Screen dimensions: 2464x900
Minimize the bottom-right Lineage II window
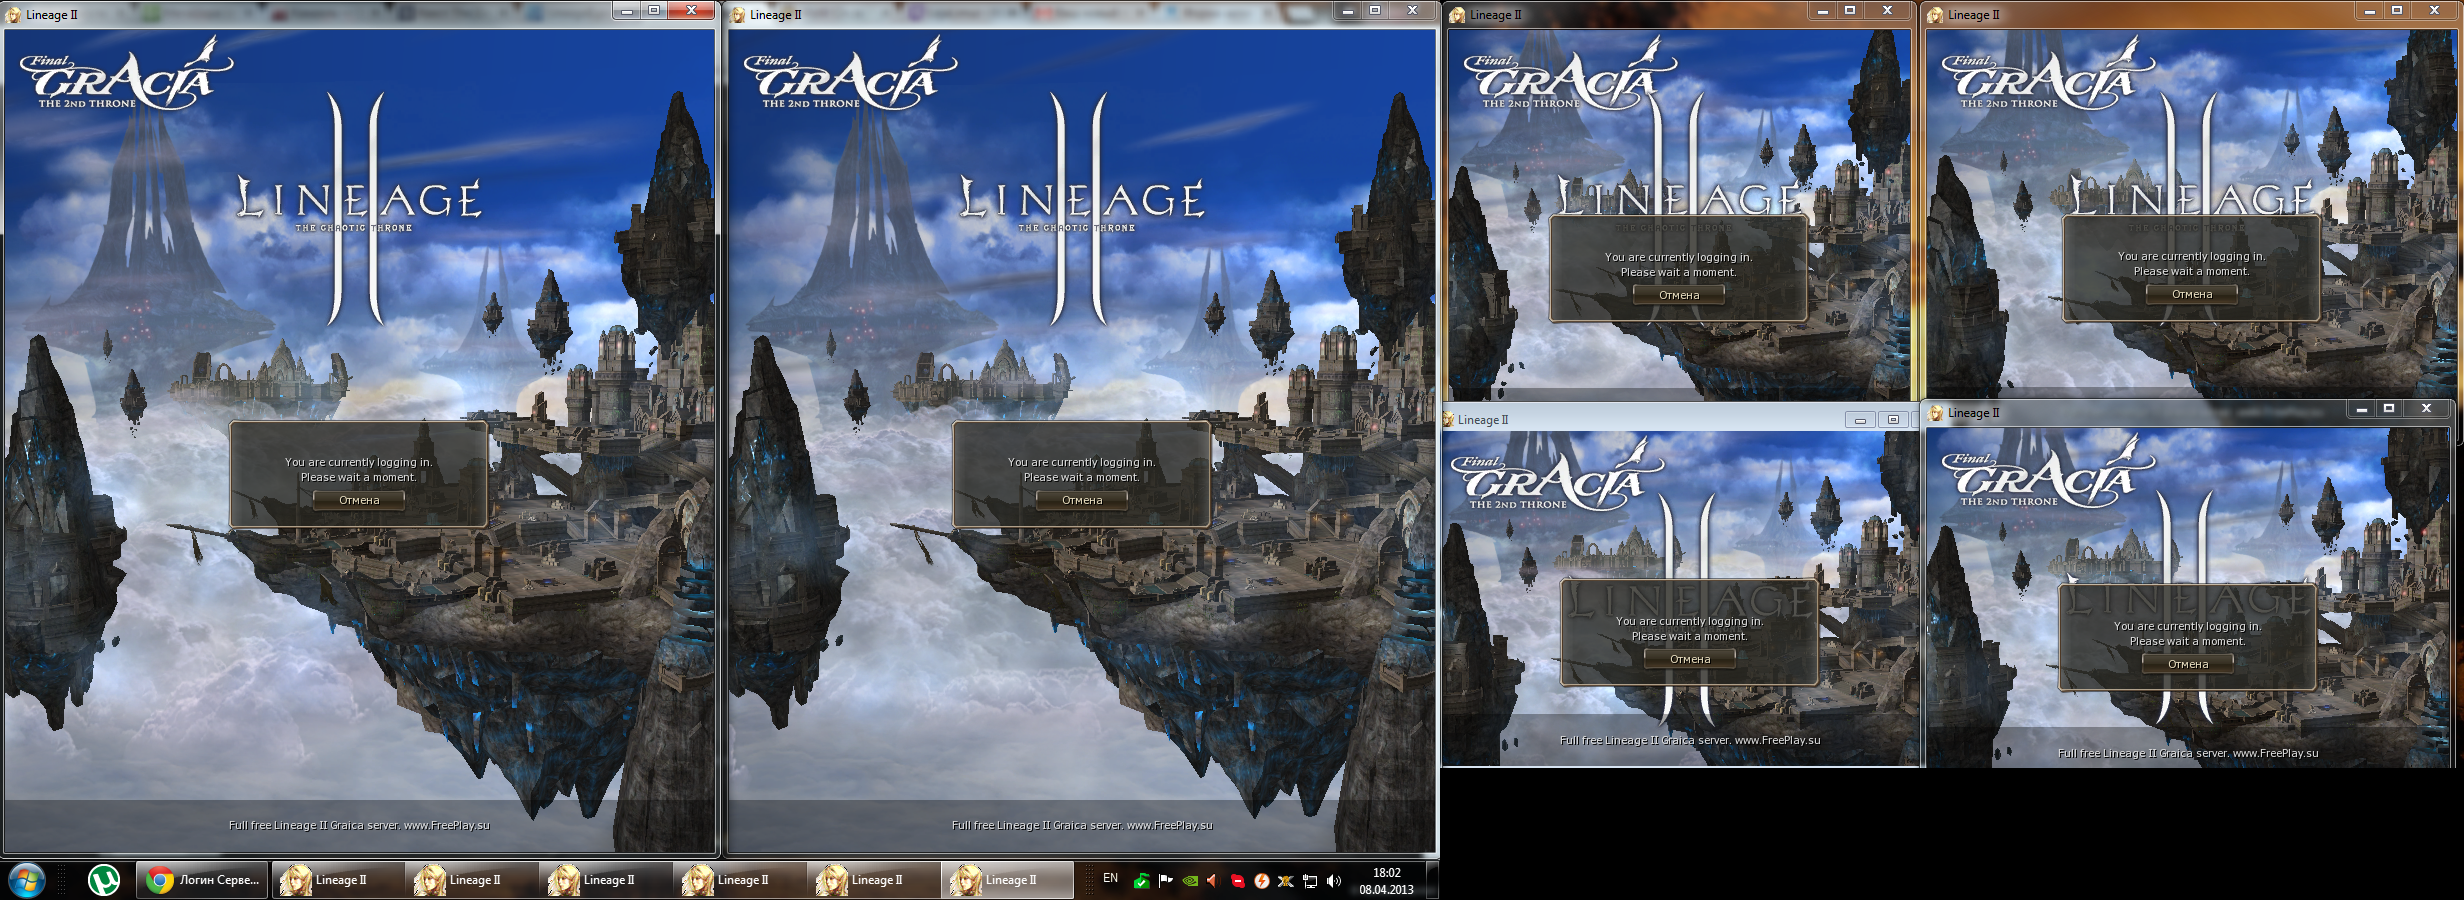point(2361,409)
